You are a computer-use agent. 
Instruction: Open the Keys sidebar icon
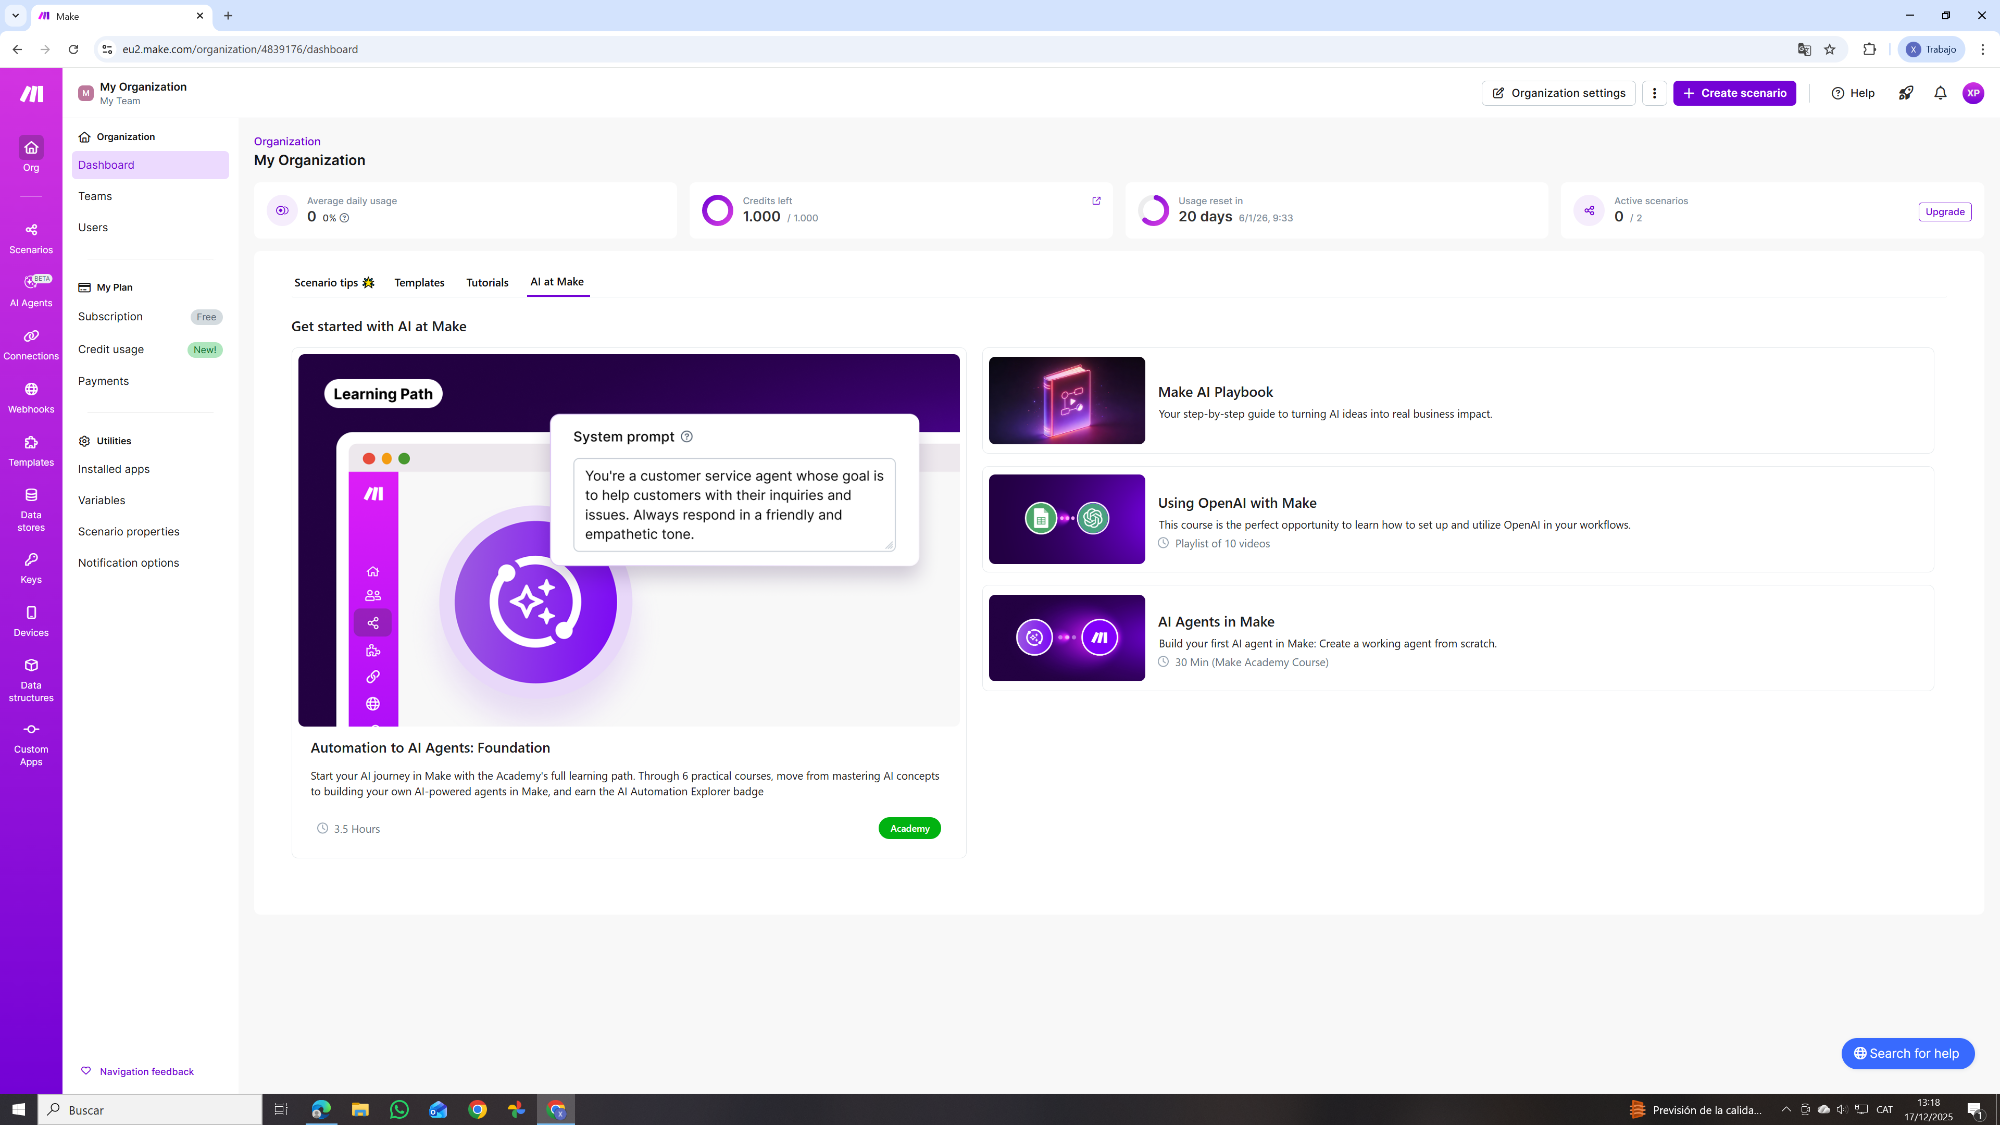(31, 568)
